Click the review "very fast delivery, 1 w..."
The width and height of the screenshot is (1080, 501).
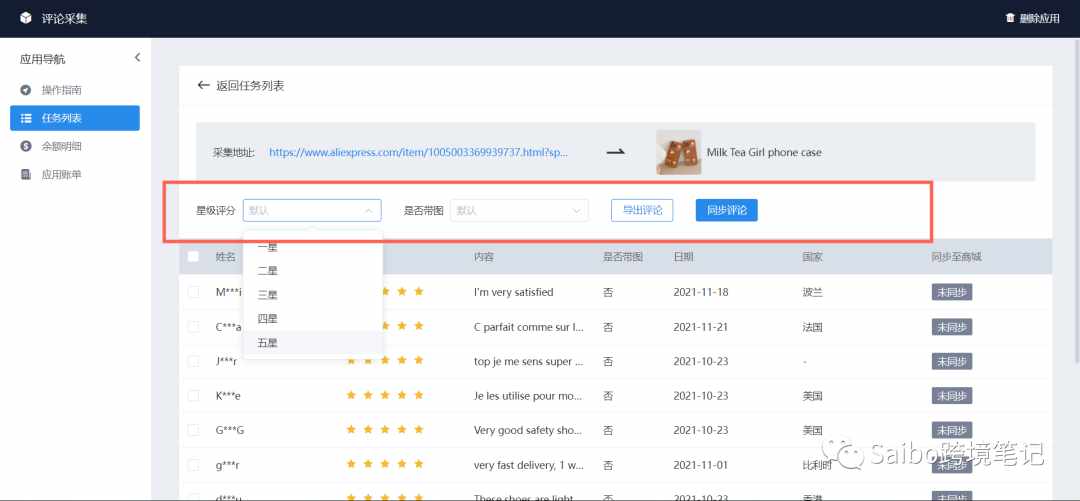529,464
